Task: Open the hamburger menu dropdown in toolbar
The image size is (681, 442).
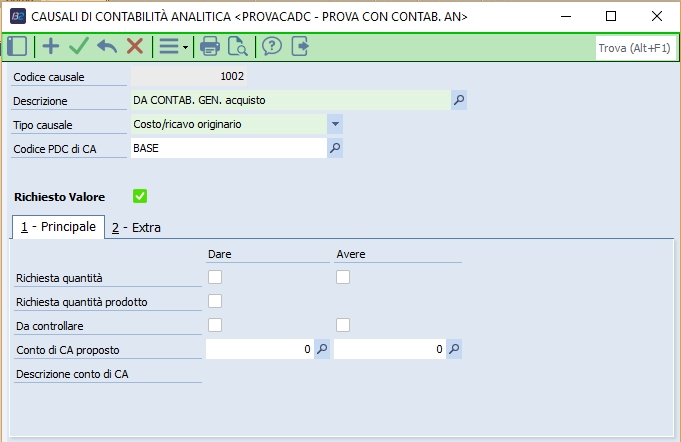Action: point(172,46)
